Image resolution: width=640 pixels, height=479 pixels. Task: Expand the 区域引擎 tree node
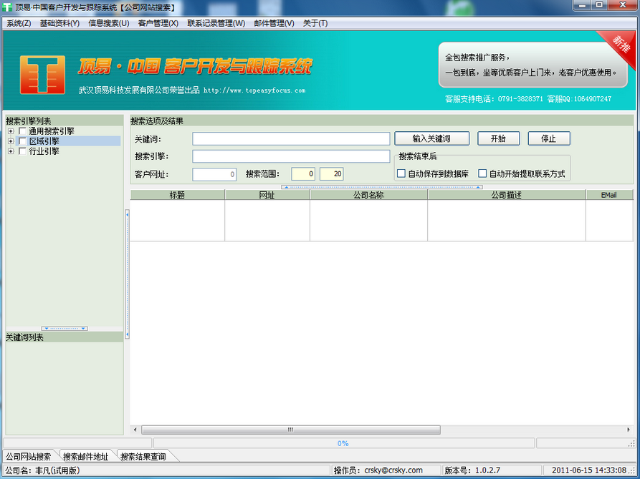tap(10, 141)
